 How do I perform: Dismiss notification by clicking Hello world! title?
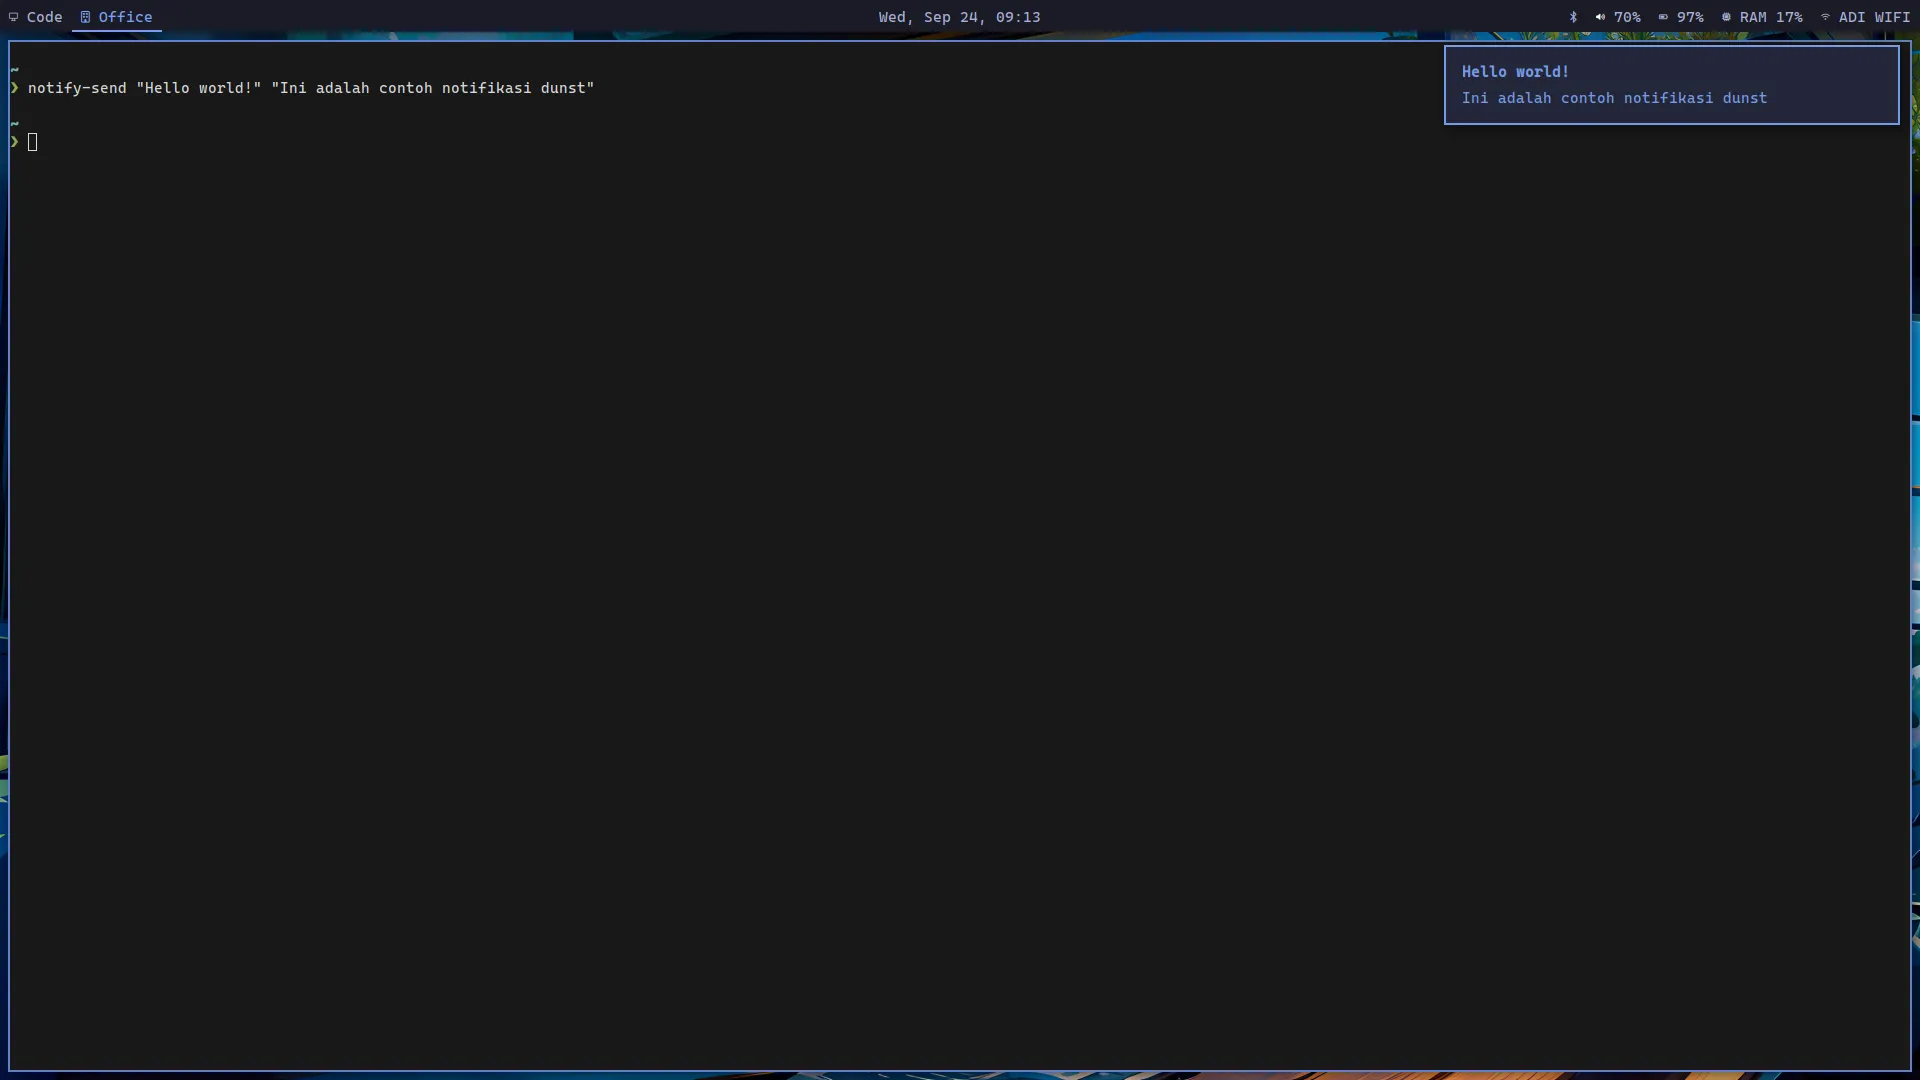(x=1515, y=72)
